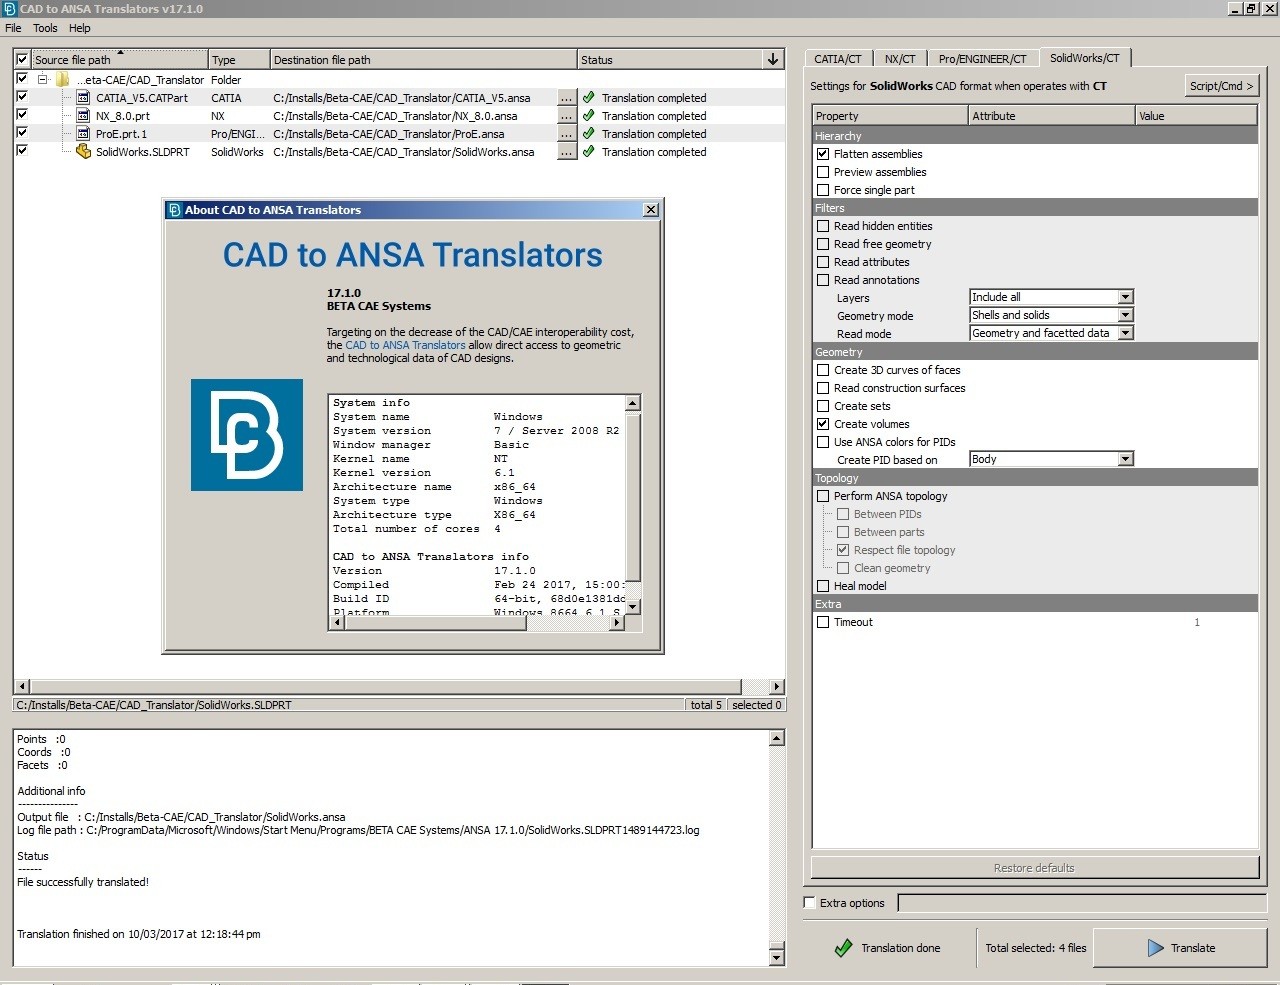Select the SolidWorks/CT tab
This screenshot has height=985, width=1280.
[1085, 58]
